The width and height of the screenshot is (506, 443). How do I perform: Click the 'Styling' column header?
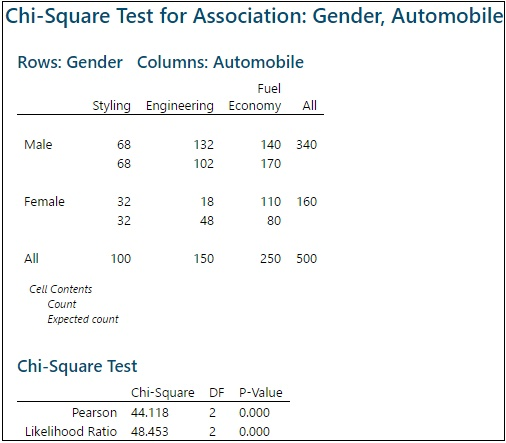coord(111,106)
